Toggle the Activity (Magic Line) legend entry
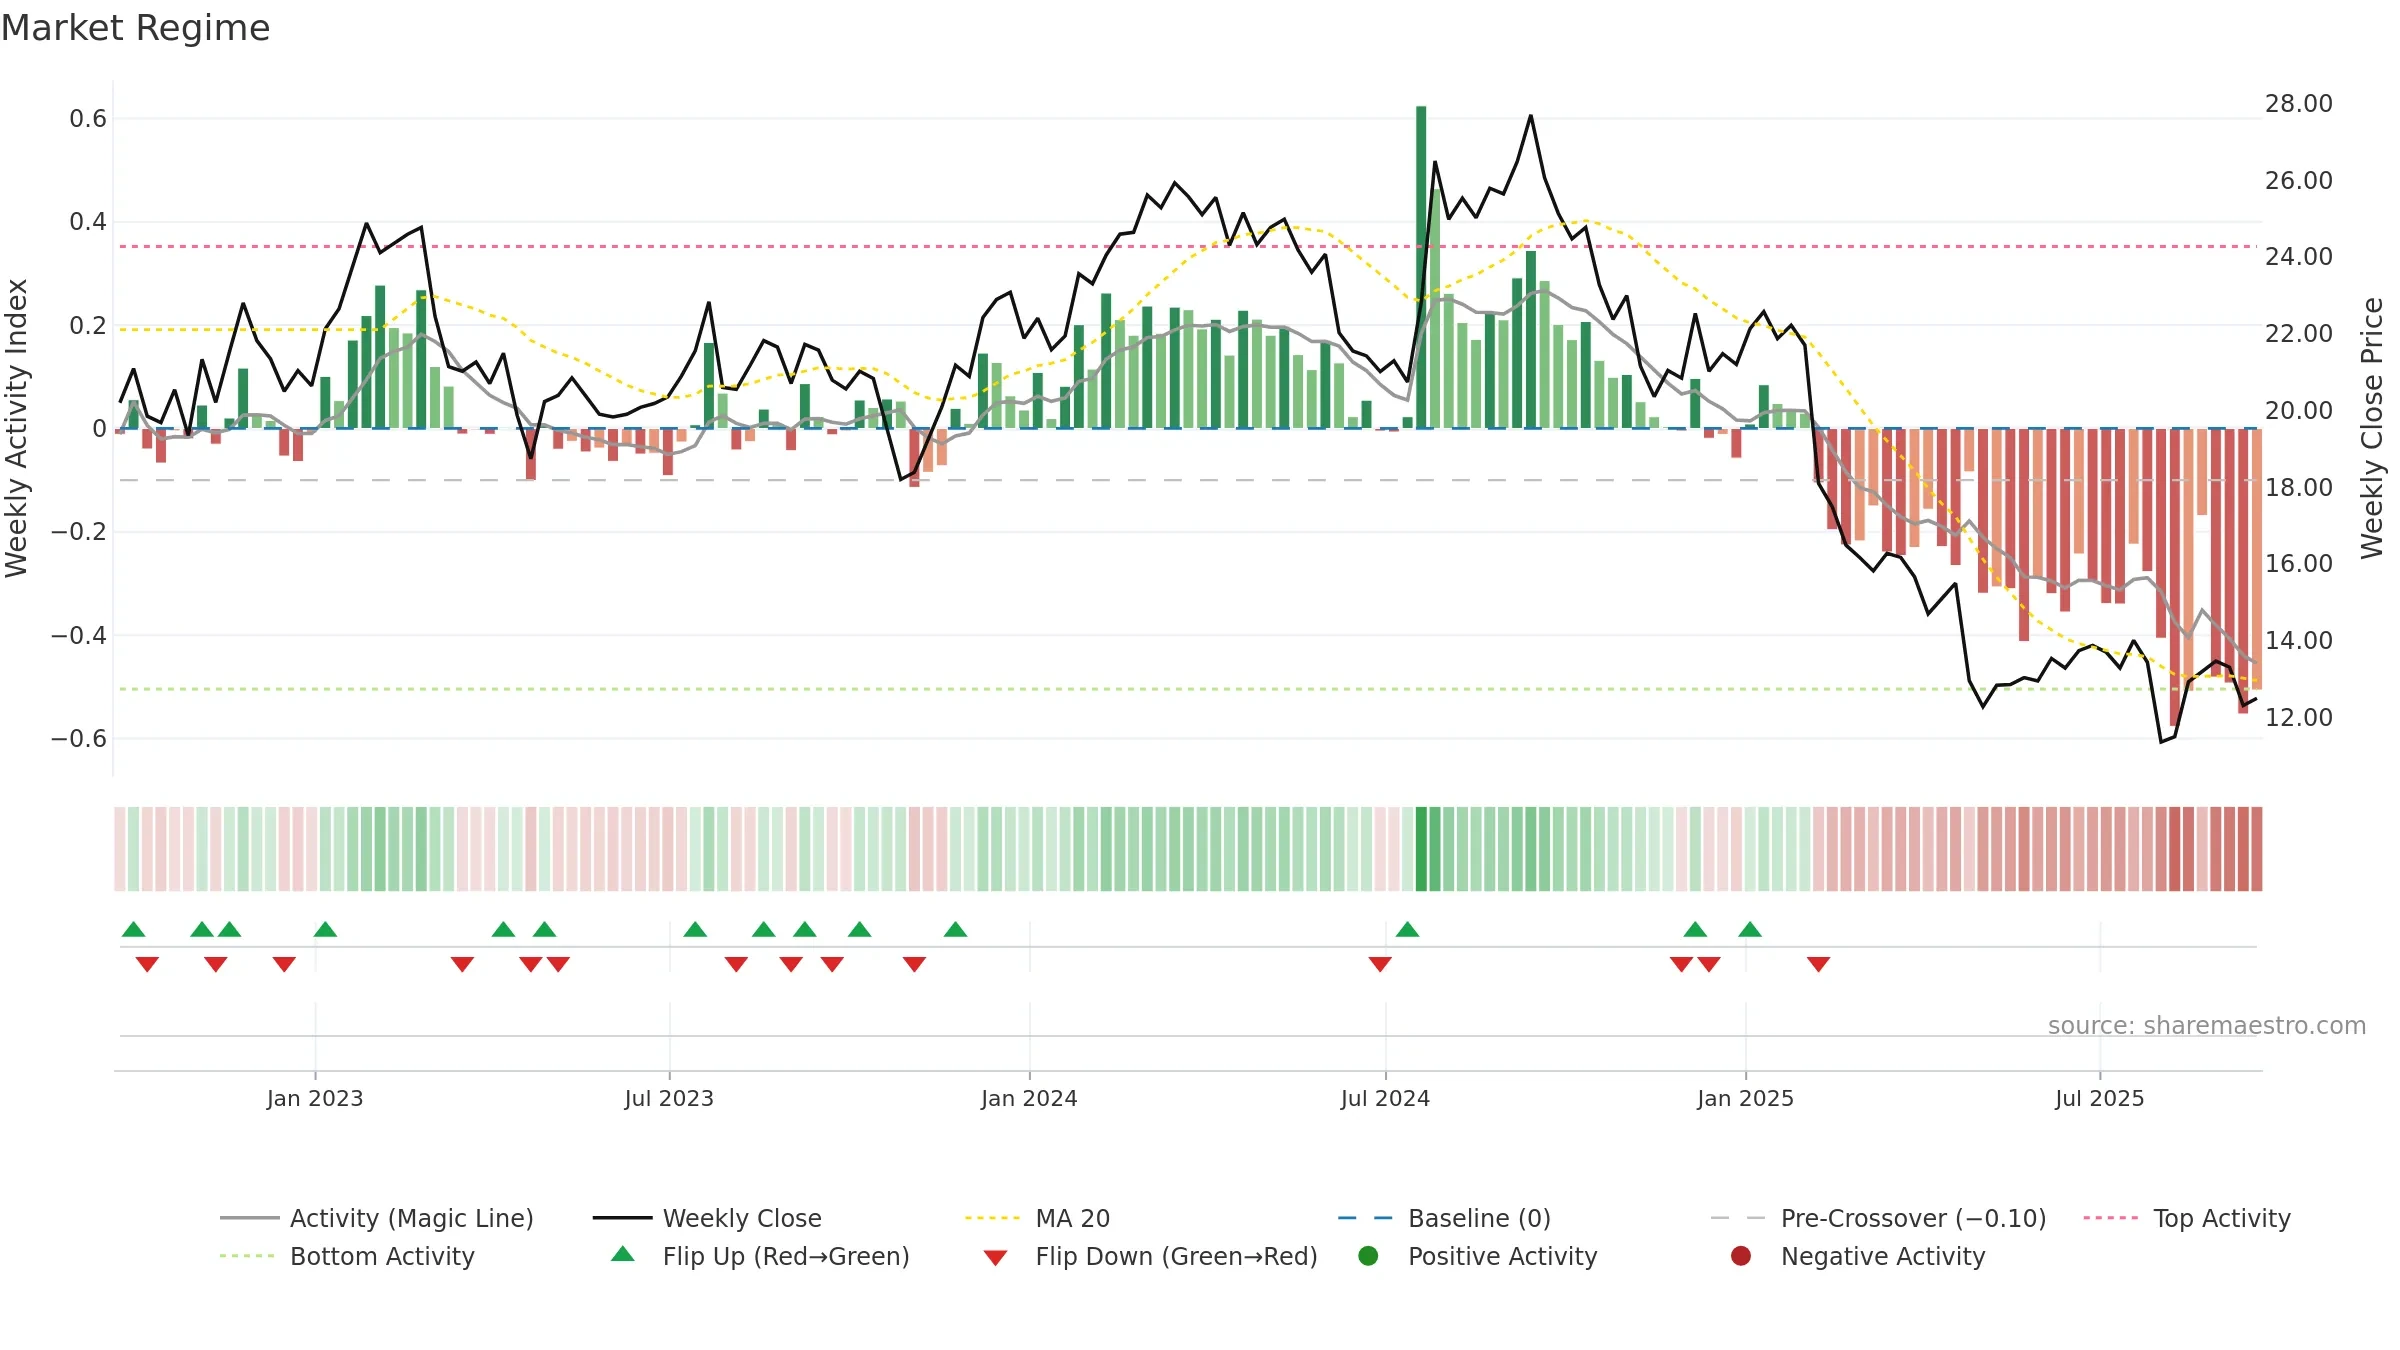Image resolution: width=2400 pixels, height=1350 pixels. (377, 1218)
